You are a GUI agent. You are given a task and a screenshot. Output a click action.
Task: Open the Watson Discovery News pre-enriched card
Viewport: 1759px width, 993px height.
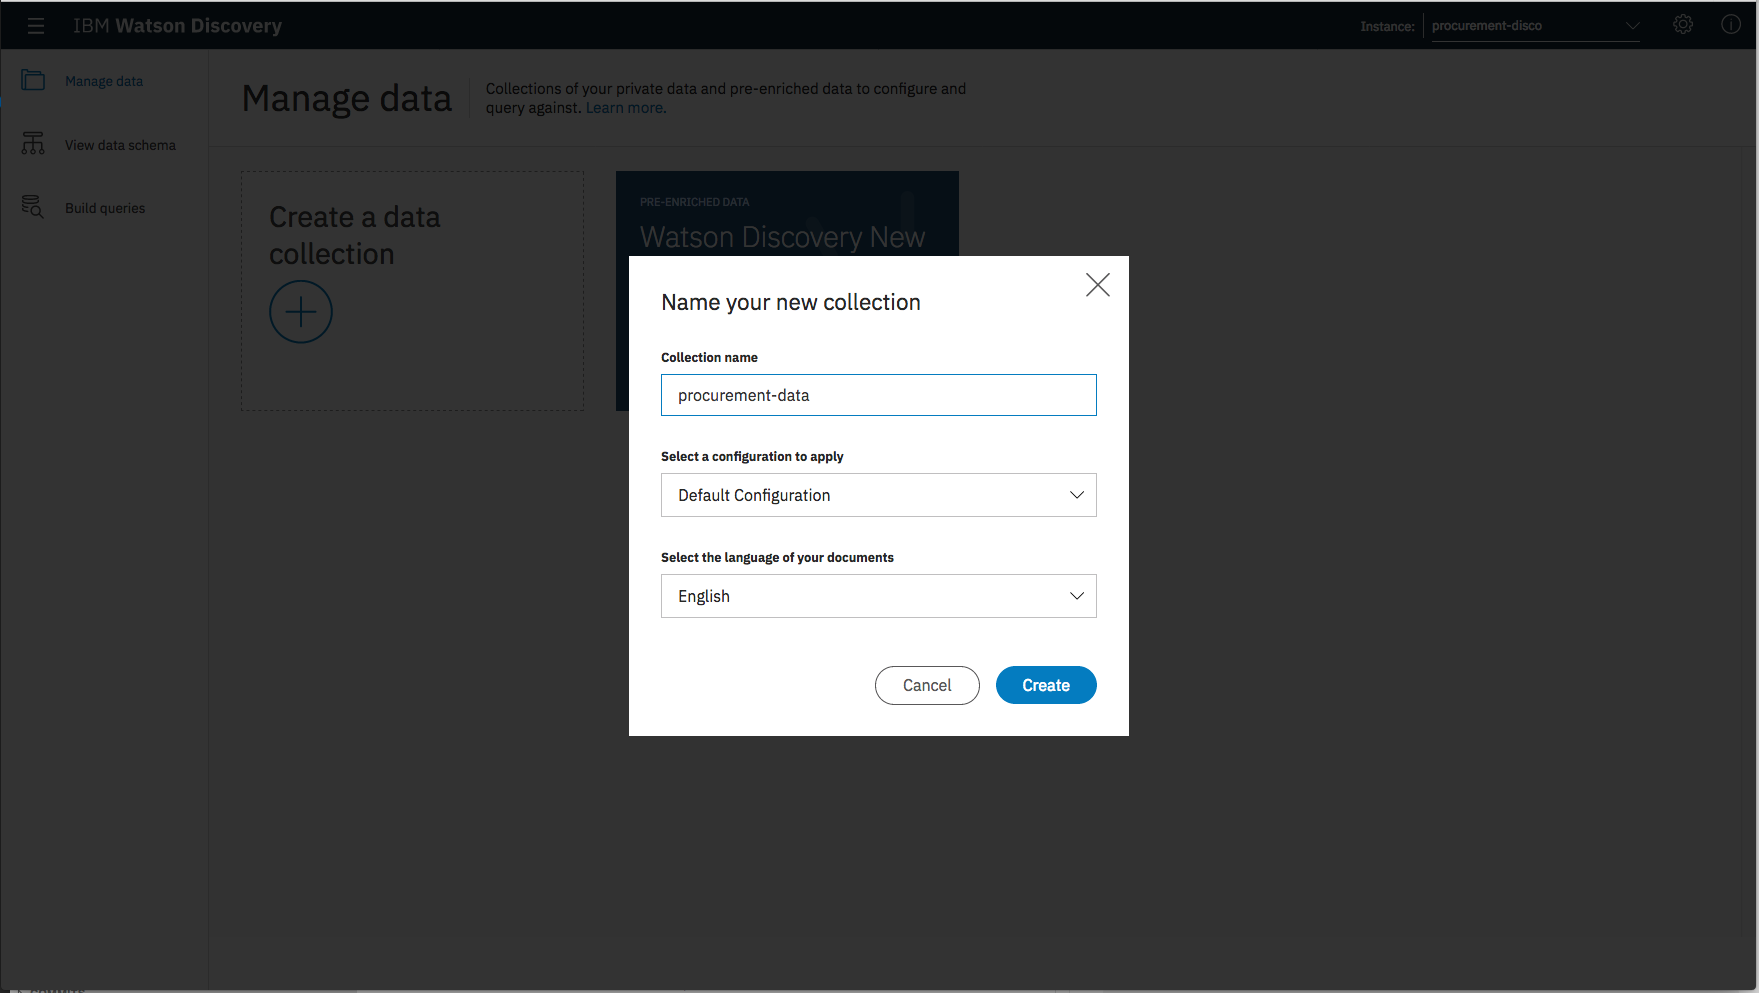pos(787,214)
